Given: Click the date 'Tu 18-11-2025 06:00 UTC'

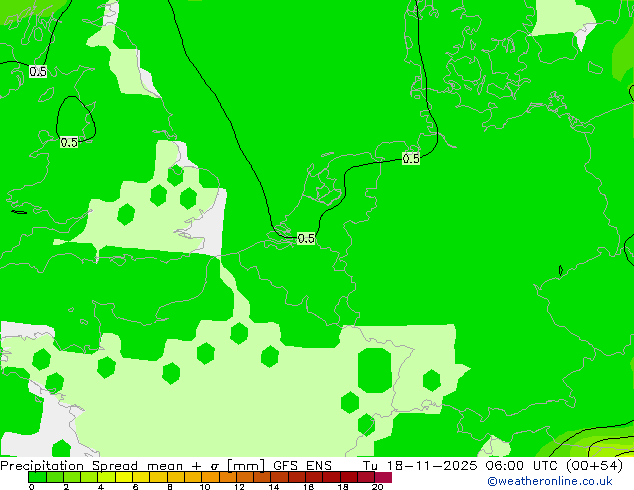Looking at the screenshot, I should [x=458, y=466].
